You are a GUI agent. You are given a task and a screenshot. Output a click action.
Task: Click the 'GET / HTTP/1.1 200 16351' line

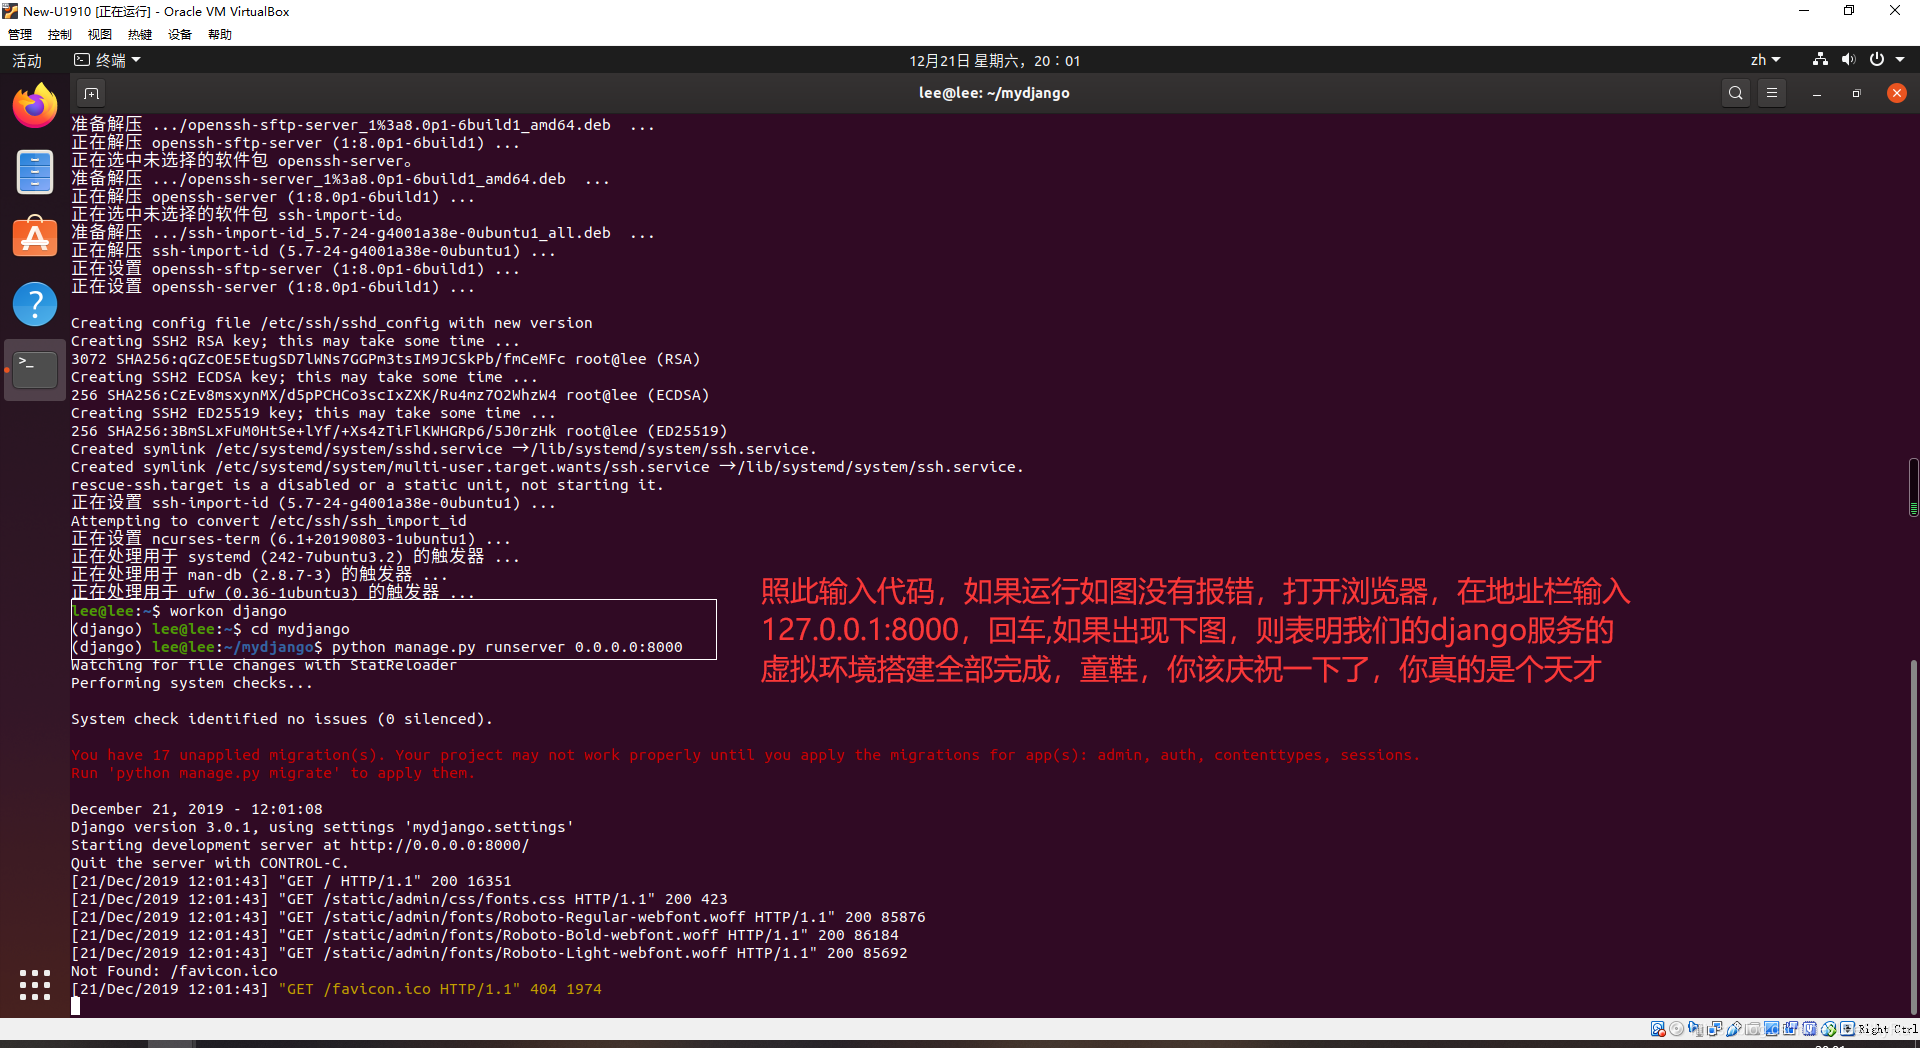point(291,881)
